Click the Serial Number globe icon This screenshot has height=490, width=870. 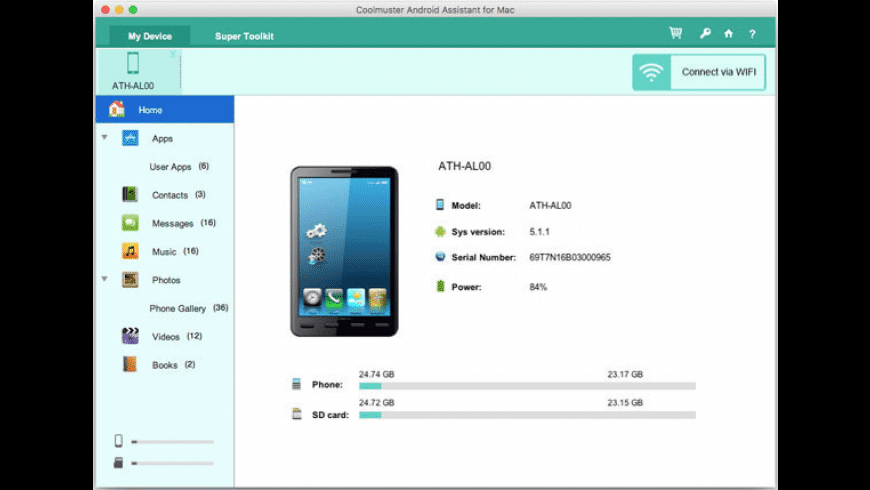tap(440, 257)
